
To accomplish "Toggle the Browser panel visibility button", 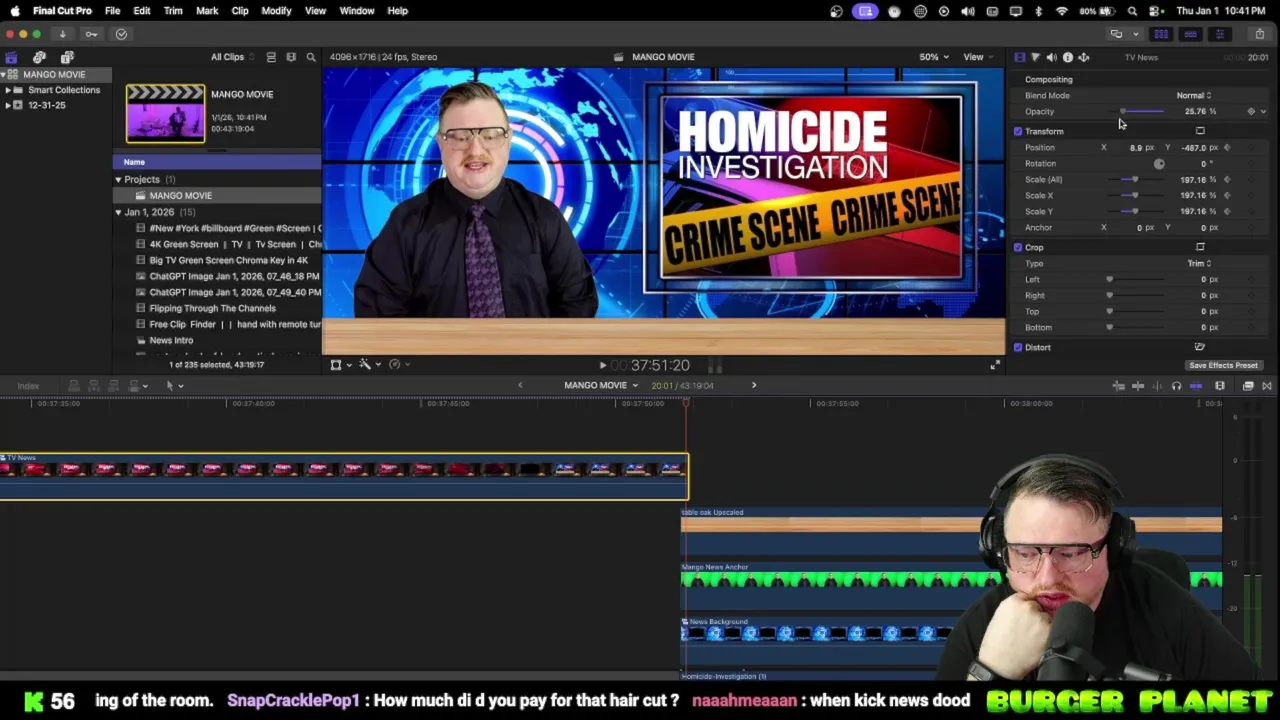I will pyautogui.click(x=1161, y=34).
